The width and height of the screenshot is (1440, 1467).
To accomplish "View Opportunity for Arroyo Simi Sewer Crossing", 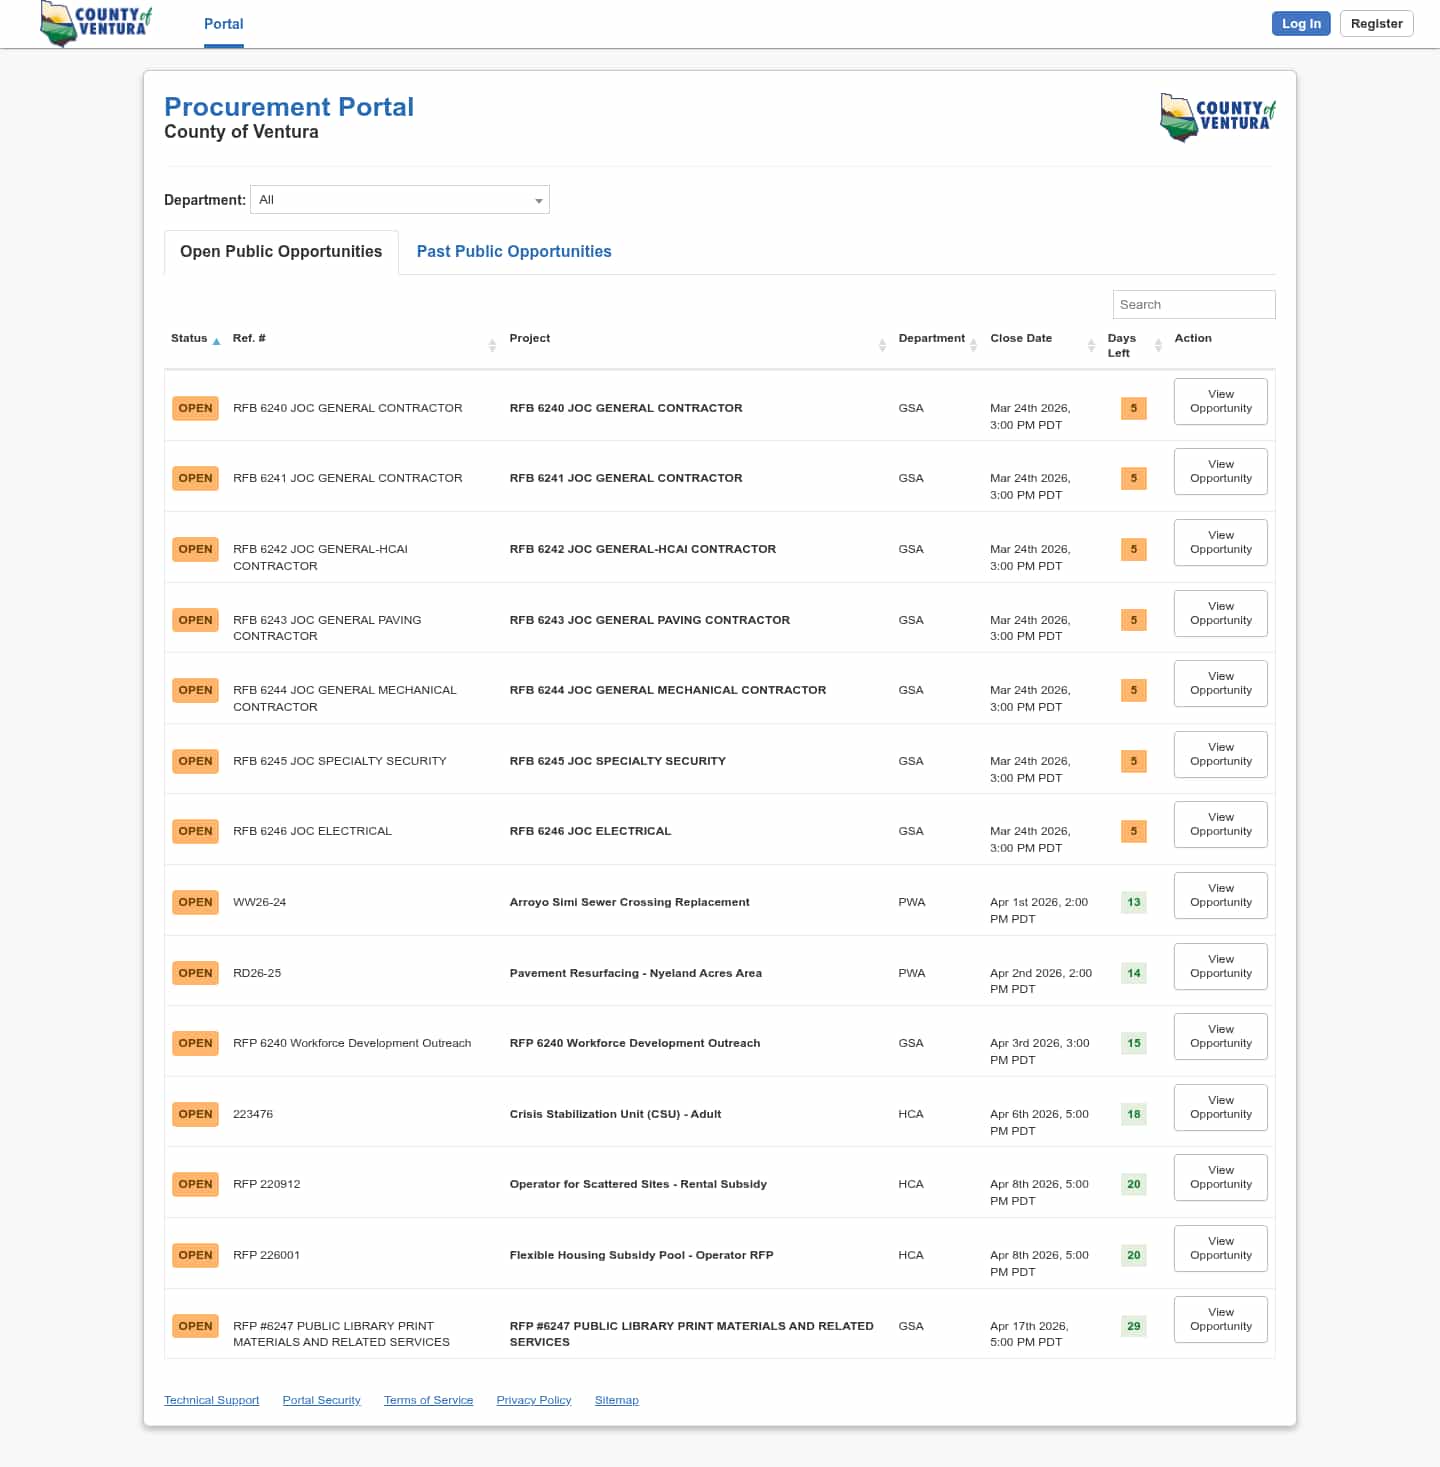I will 1221,895.
